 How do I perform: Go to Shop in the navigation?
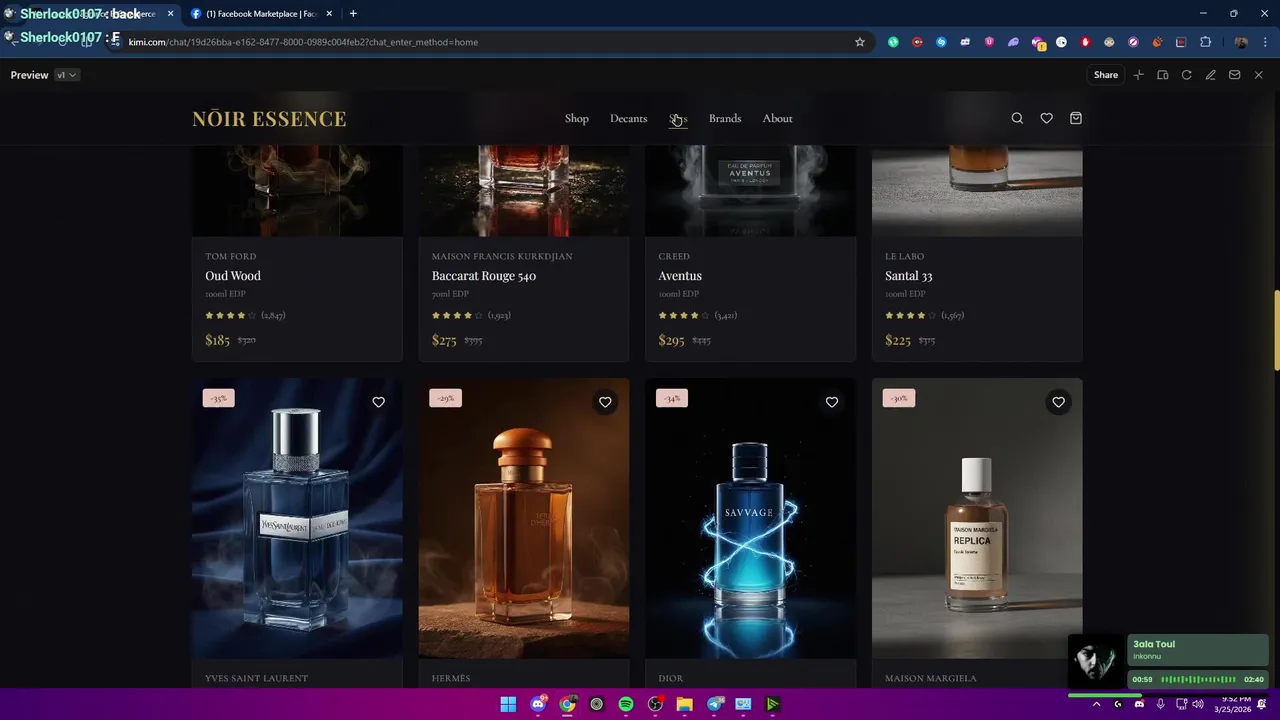coord(577,118)
